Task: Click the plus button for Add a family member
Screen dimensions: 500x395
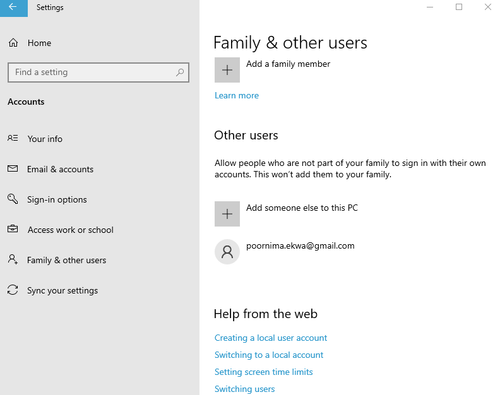Action: pyautogui.click(x=227, y=70)
